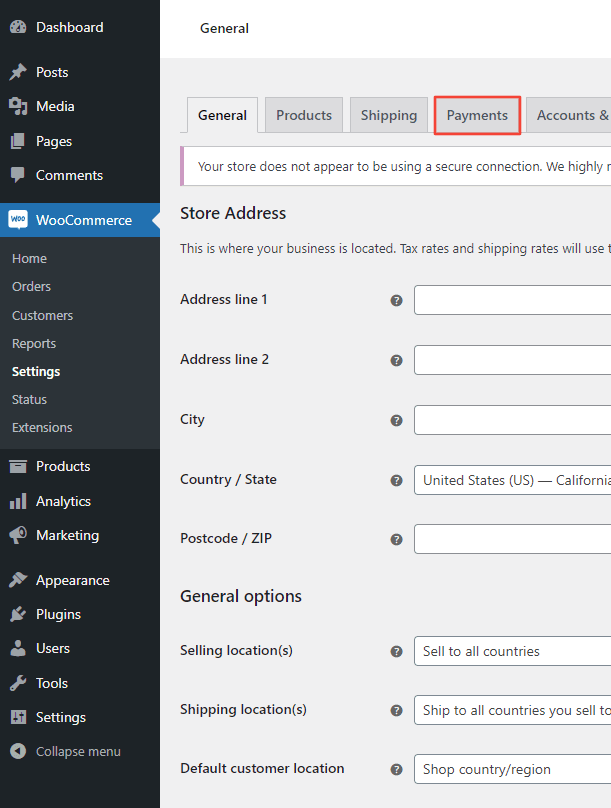Screen dimensions: 611x808
Task: Select the Dashboard icon at the top
Action: tap(18, 27)
